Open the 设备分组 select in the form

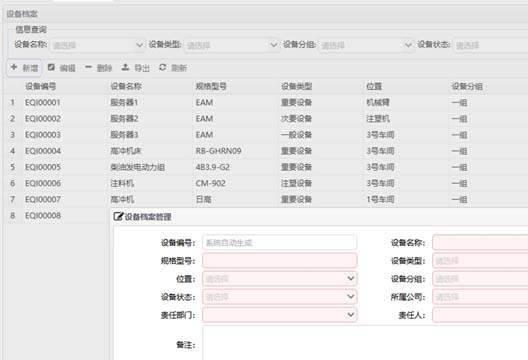point(480,279)
